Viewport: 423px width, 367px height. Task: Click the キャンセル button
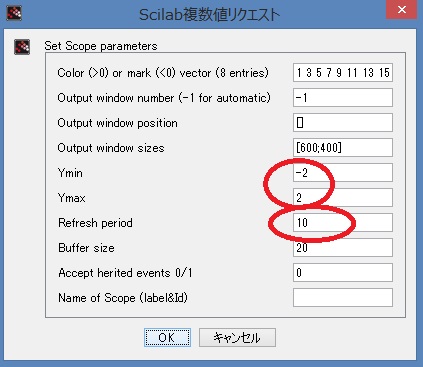click(237, 337)
